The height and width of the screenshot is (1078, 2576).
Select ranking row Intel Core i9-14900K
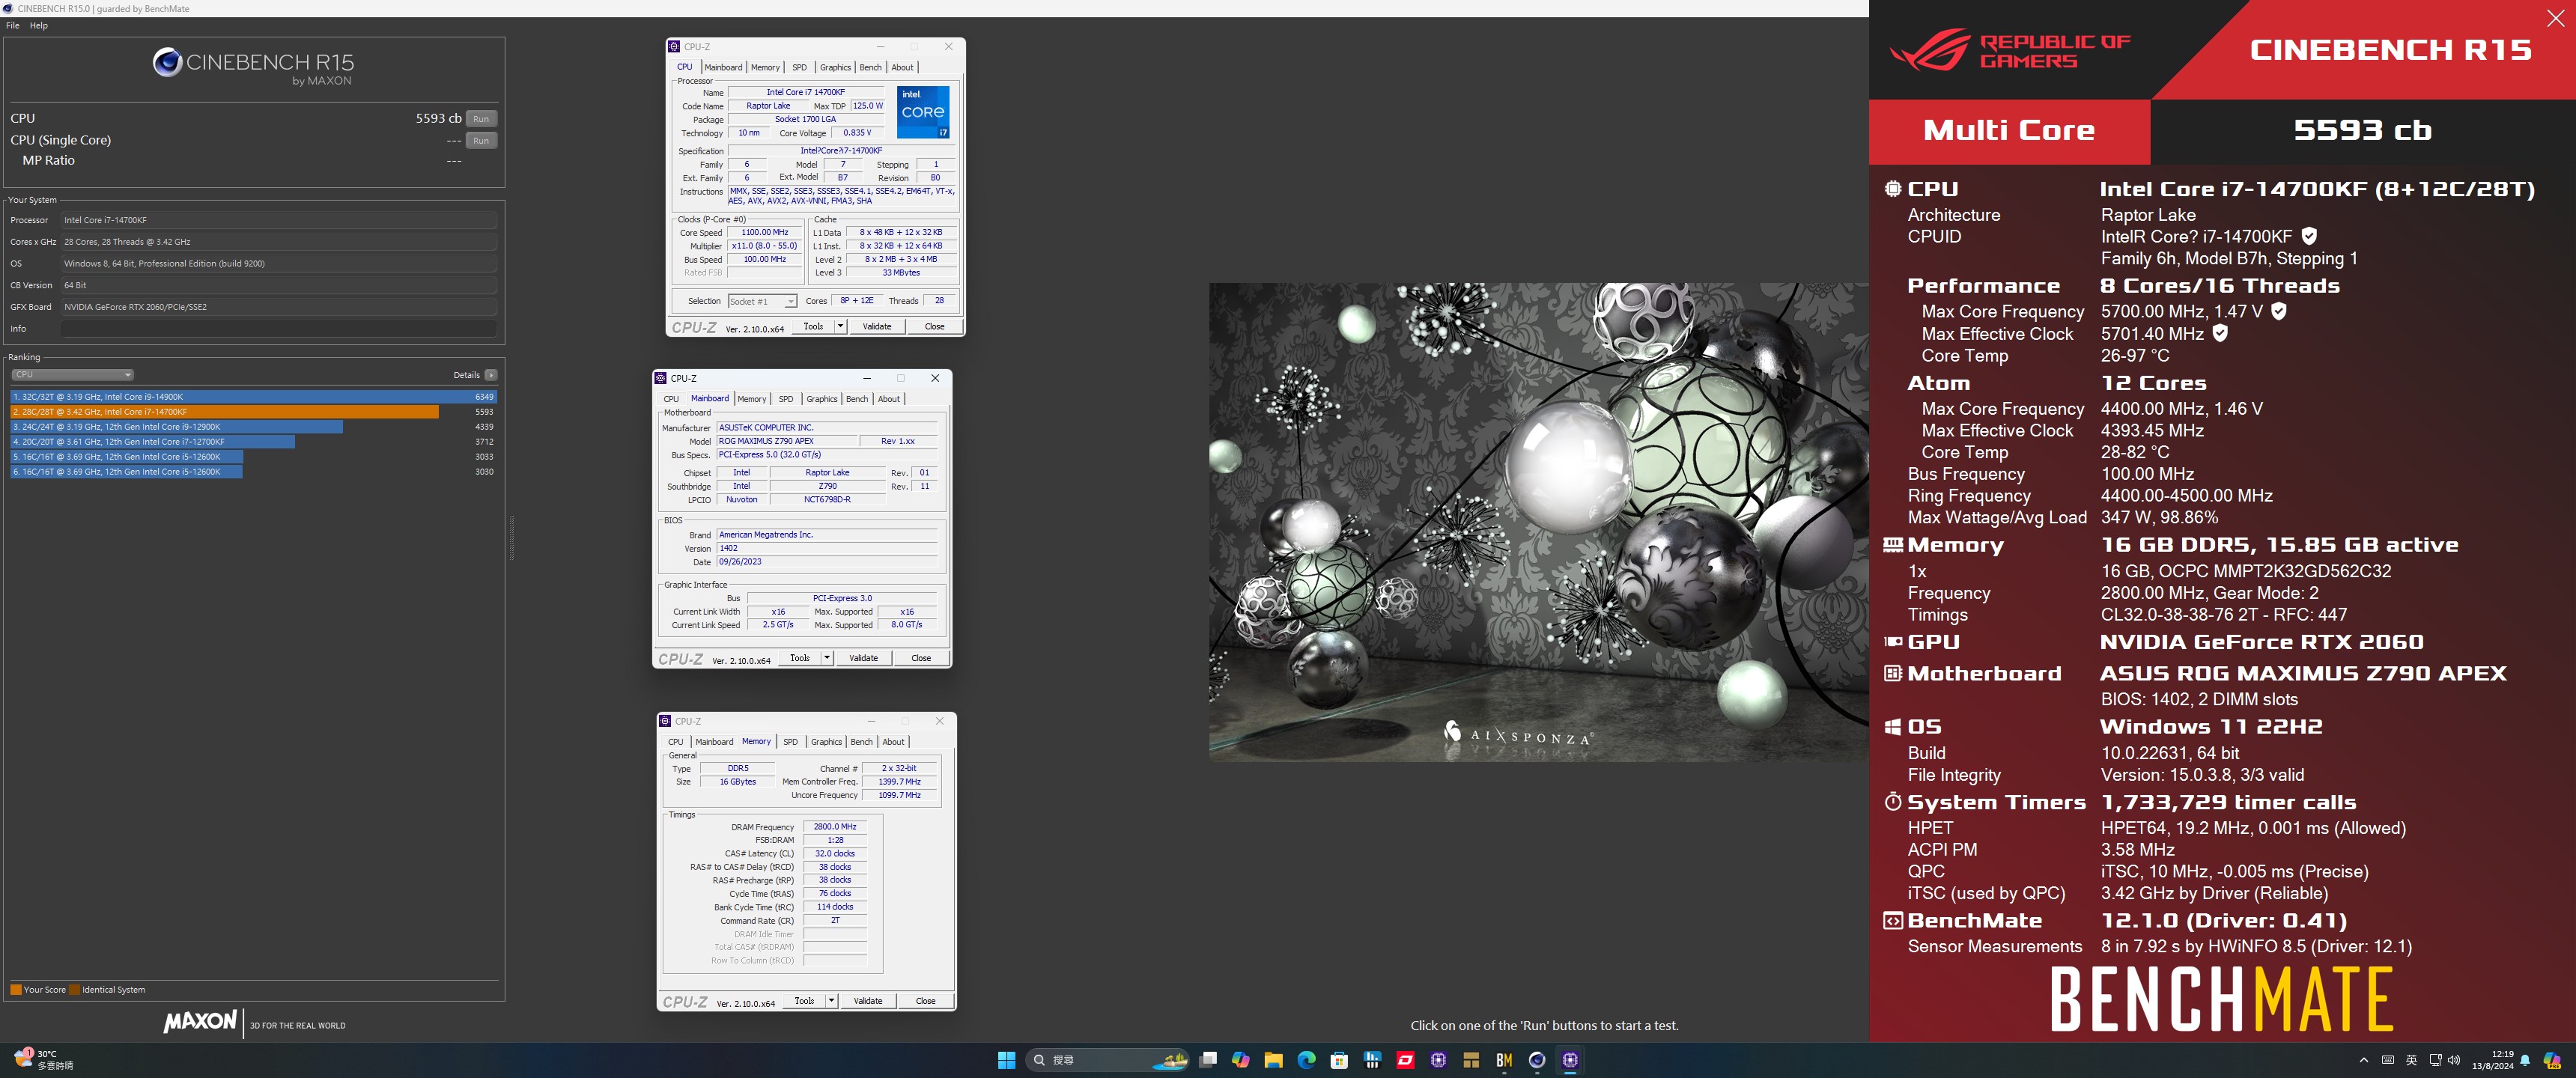[253, 397]
